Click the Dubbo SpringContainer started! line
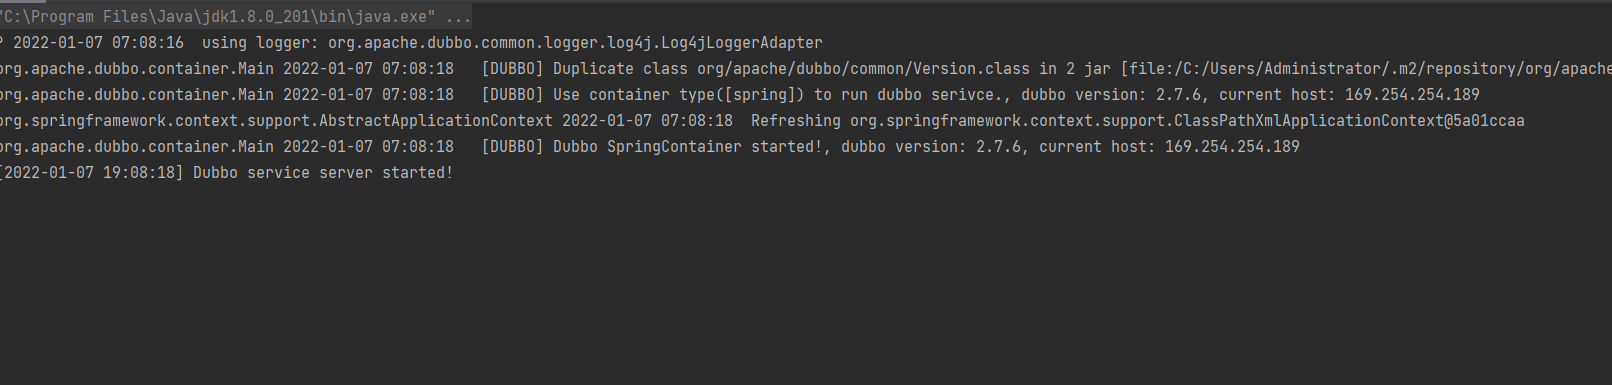Image resolution: width=1612 pixels, height=385 pixels. pos(650,147)
